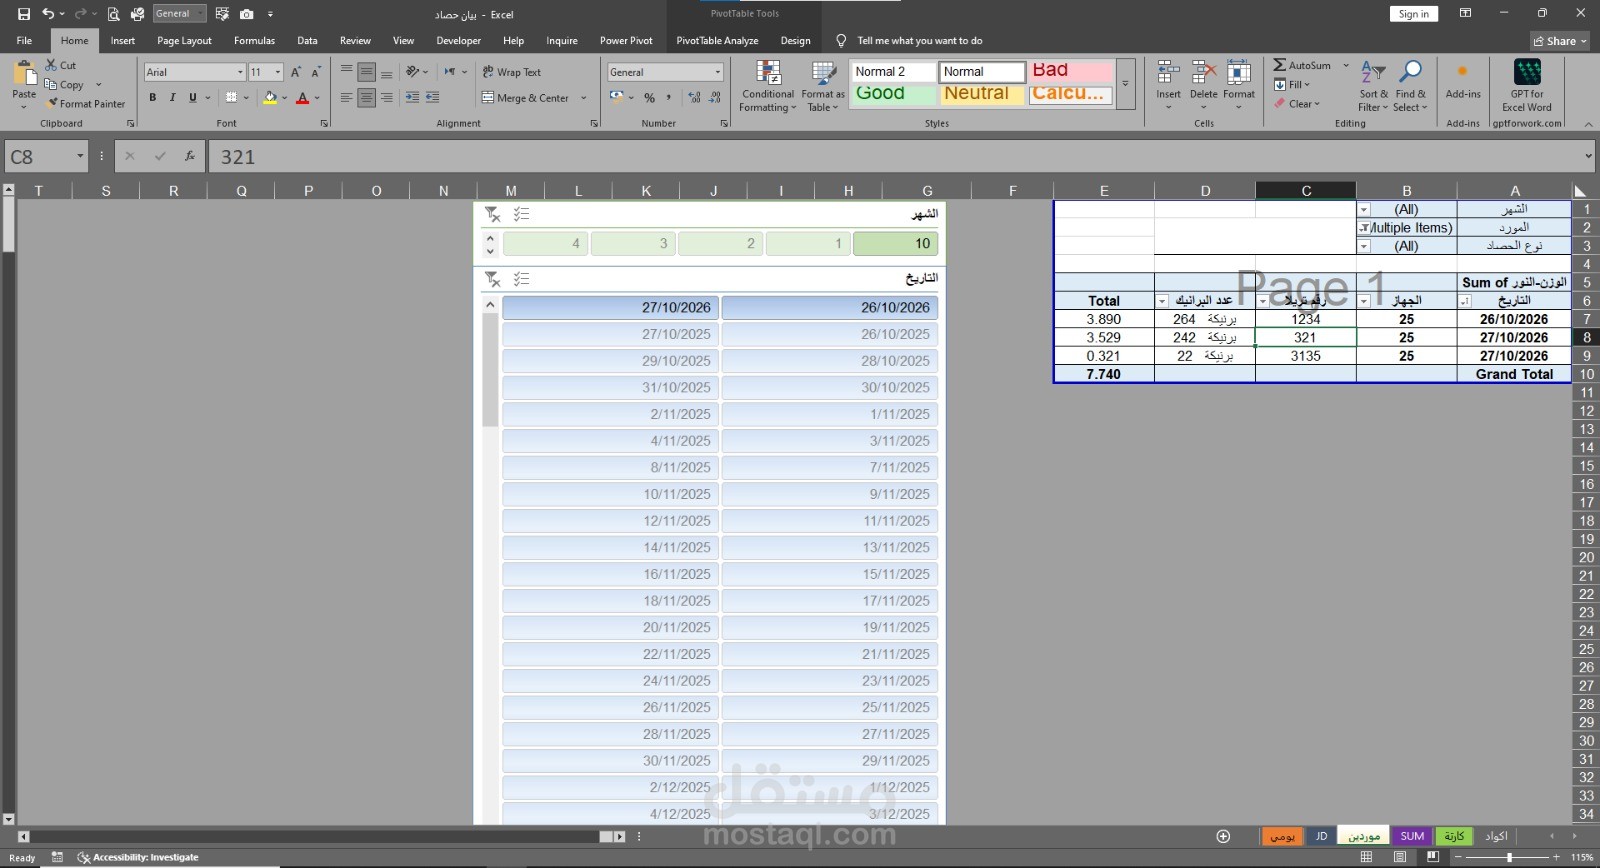1600x868 pixels.
Task: Click the AutoSum sigma icon
Action: point(1279,65)
